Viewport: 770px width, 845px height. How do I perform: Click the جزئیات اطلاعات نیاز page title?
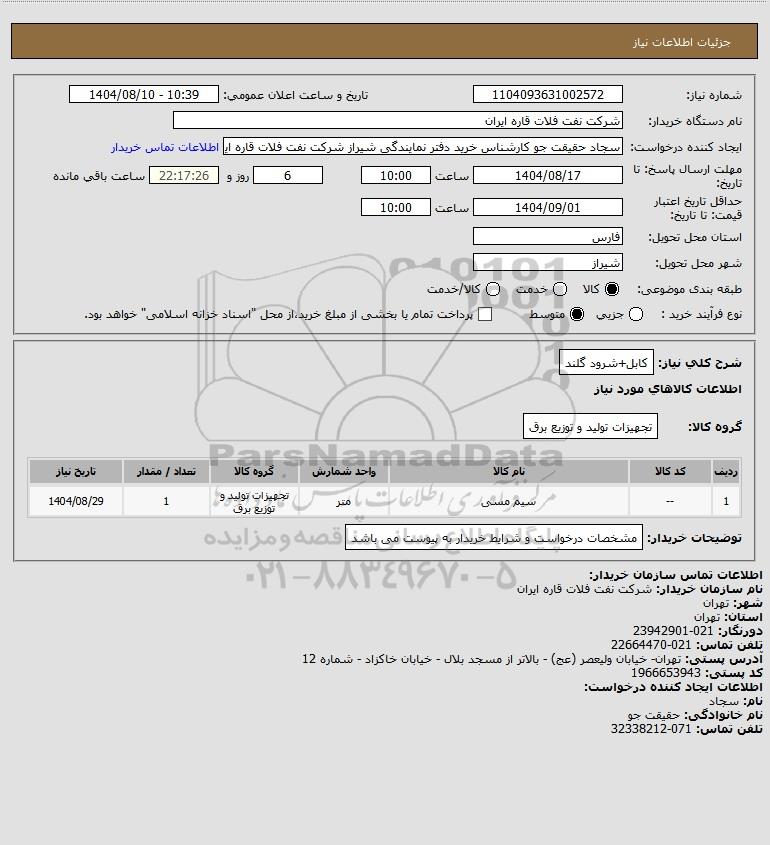click(682, 42)
